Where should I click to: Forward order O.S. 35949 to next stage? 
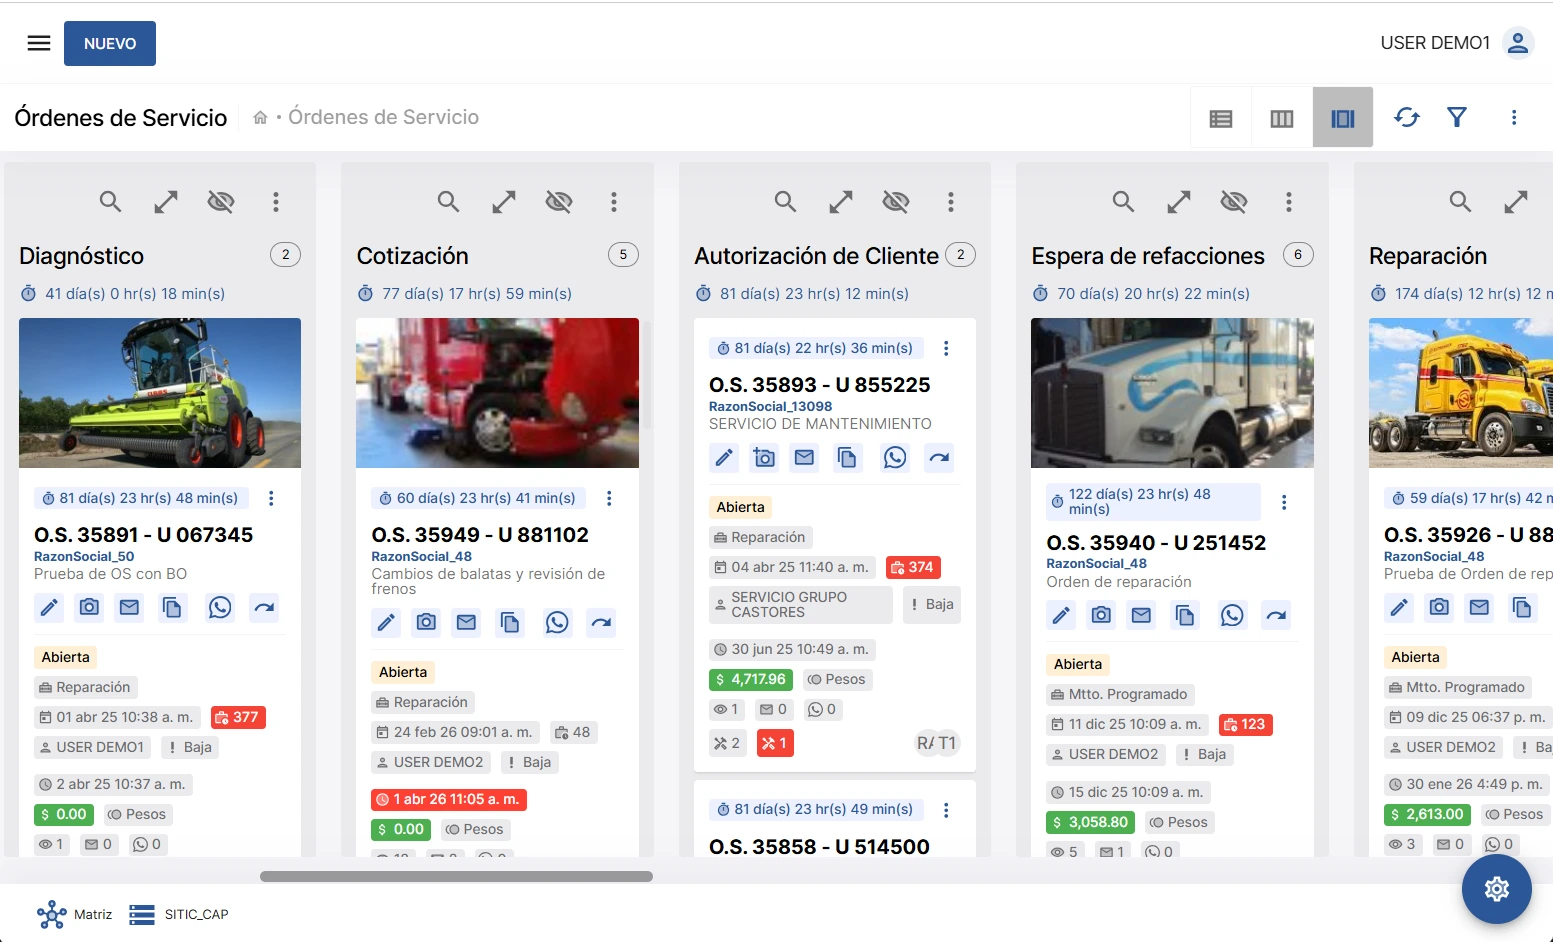coord(601,623)
